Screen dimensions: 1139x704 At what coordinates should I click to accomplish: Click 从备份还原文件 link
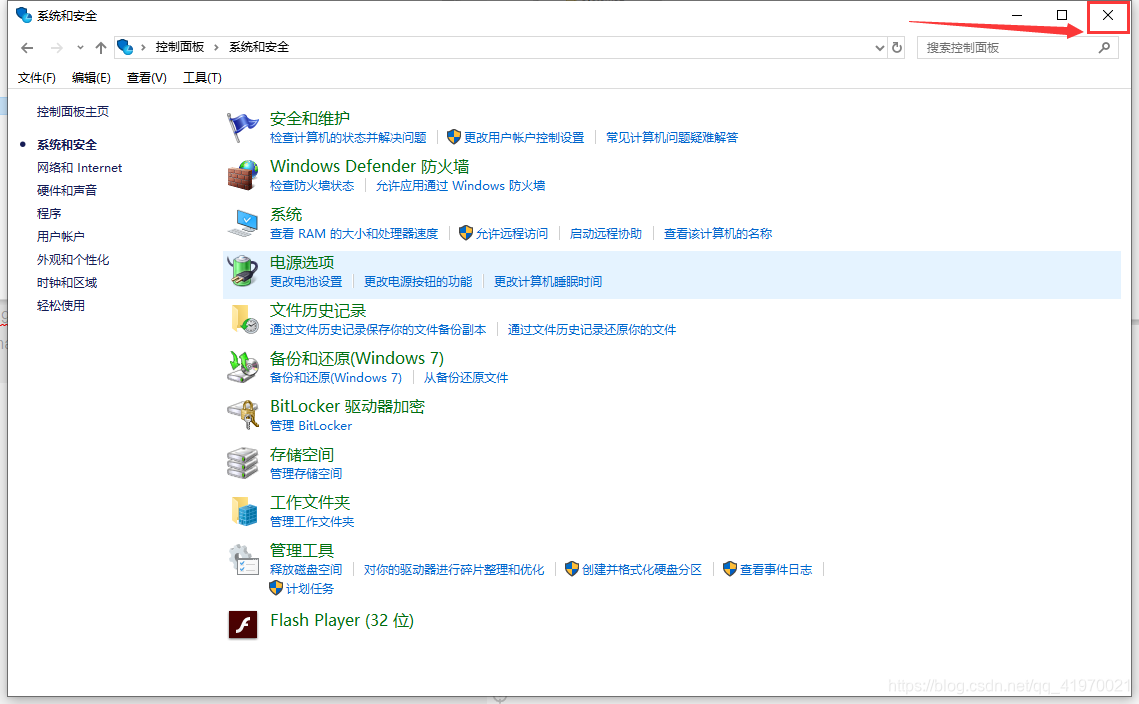coord(466,378)
